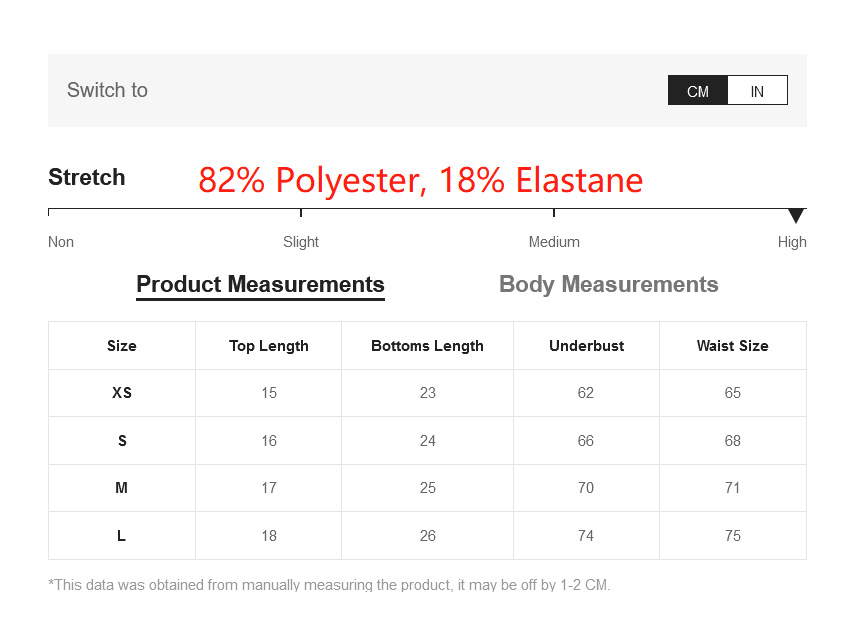
Task: Click the Size column header
Action: click(x=122, y=346)
